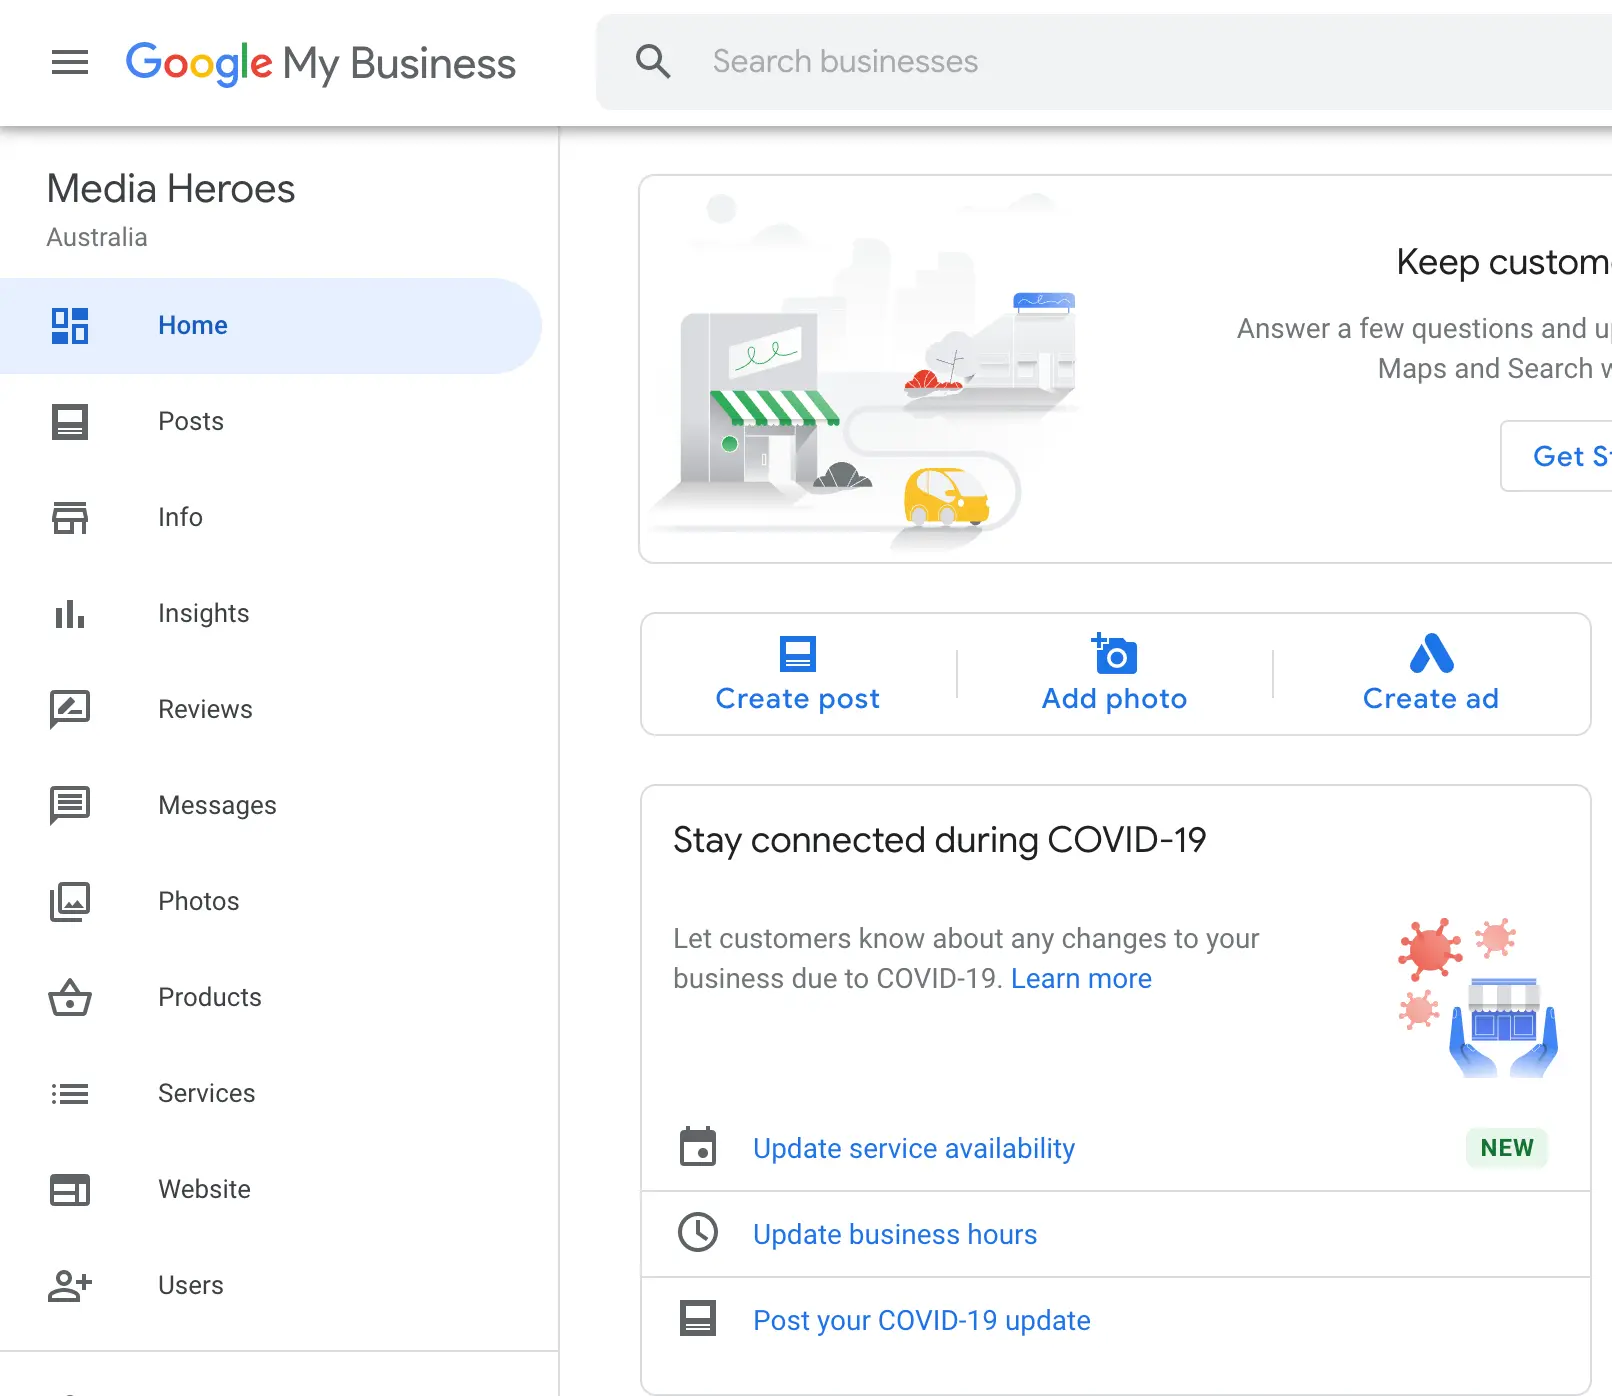Screen dimensions: 1612x1396
Task: Click the Create post icon
Action: tap(798, 654)
